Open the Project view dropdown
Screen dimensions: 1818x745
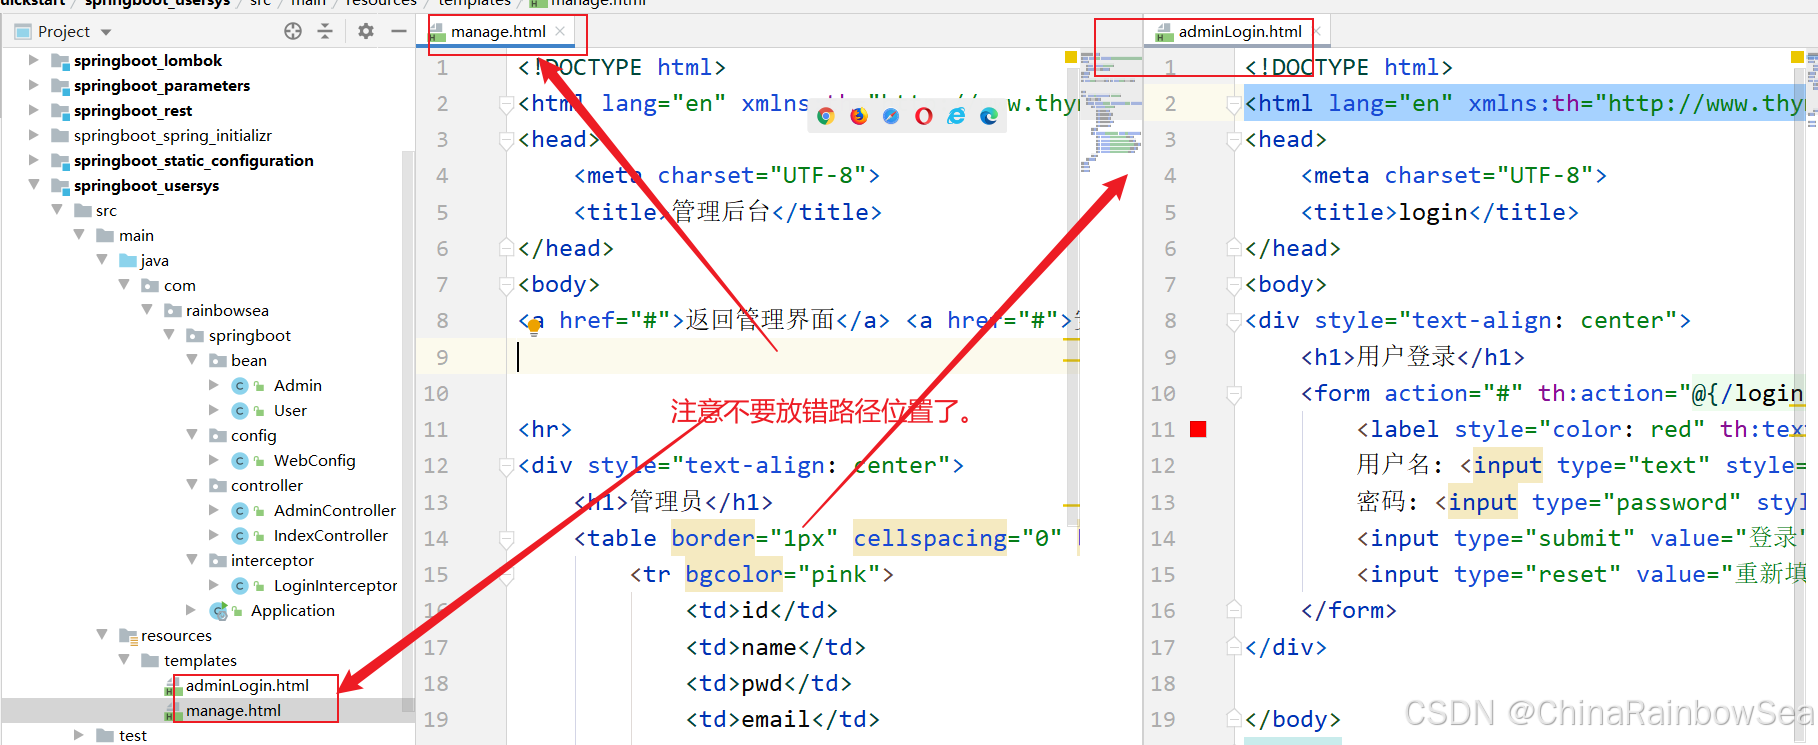point(106,32)
